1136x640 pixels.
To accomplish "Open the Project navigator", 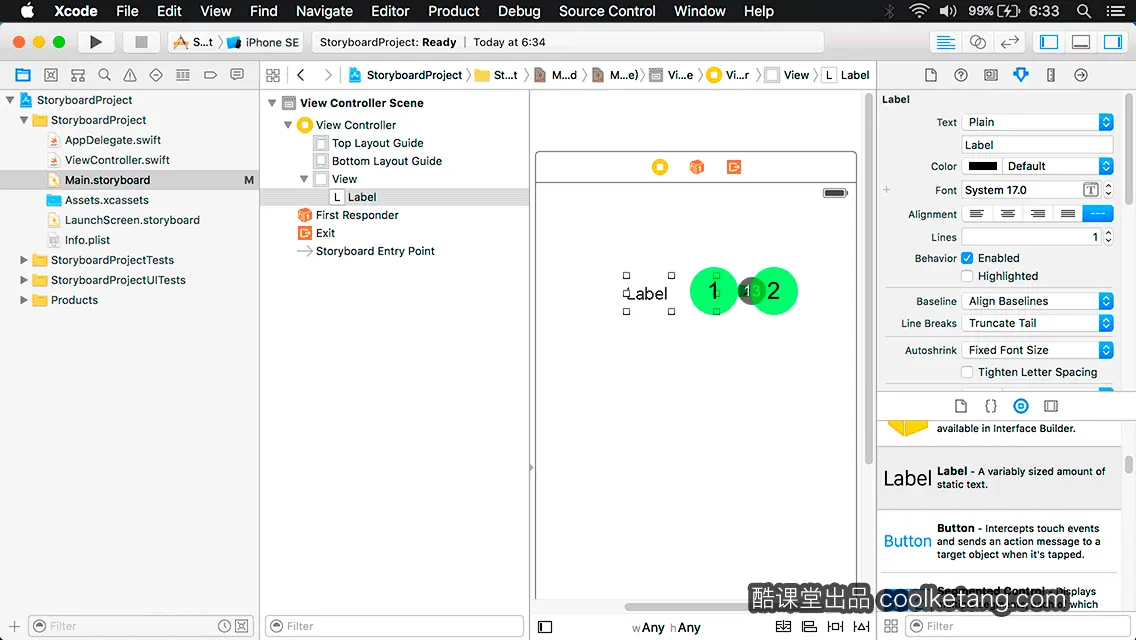I will [23, 75].
